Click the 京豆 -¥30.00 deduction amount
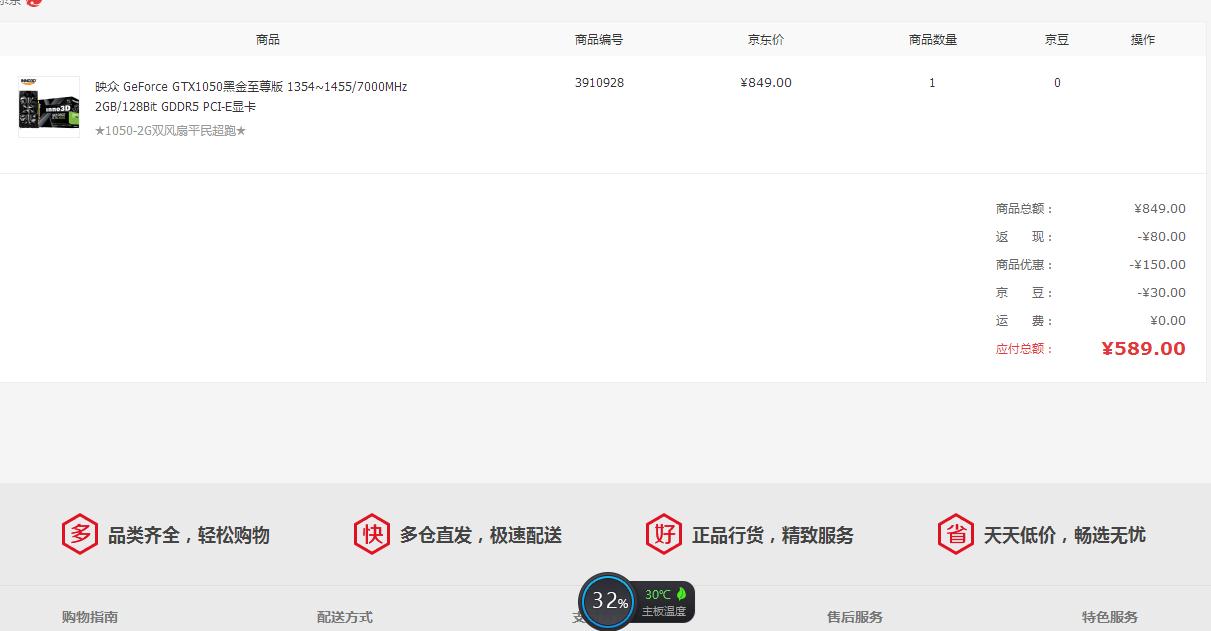The width and height of the screenshot is (1211, 631). (x=1162, y=293)
